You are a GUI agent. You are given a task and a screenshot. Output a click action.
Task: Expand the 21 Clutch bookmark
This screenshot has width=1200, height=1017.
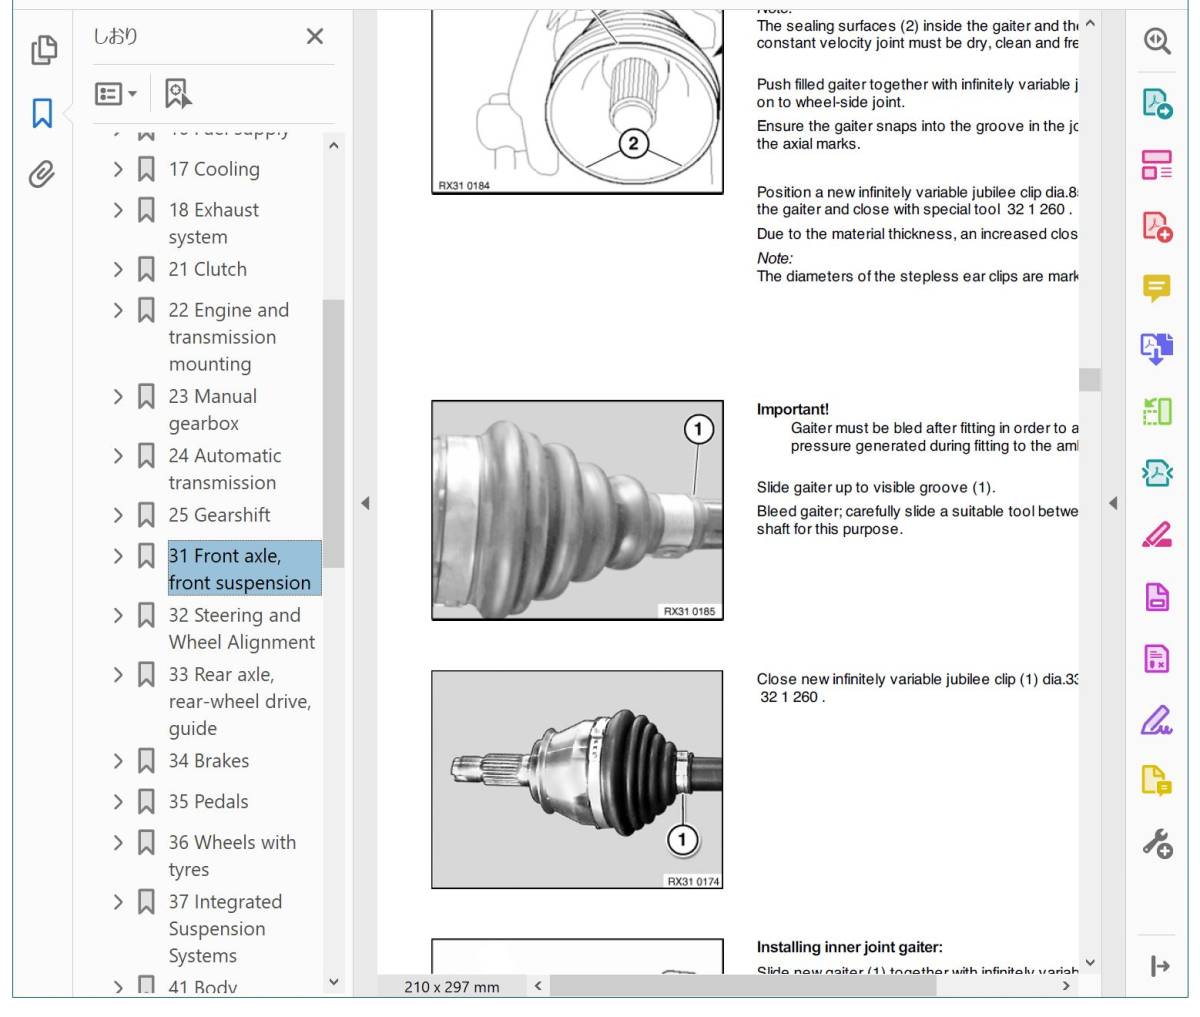(118, 270)
